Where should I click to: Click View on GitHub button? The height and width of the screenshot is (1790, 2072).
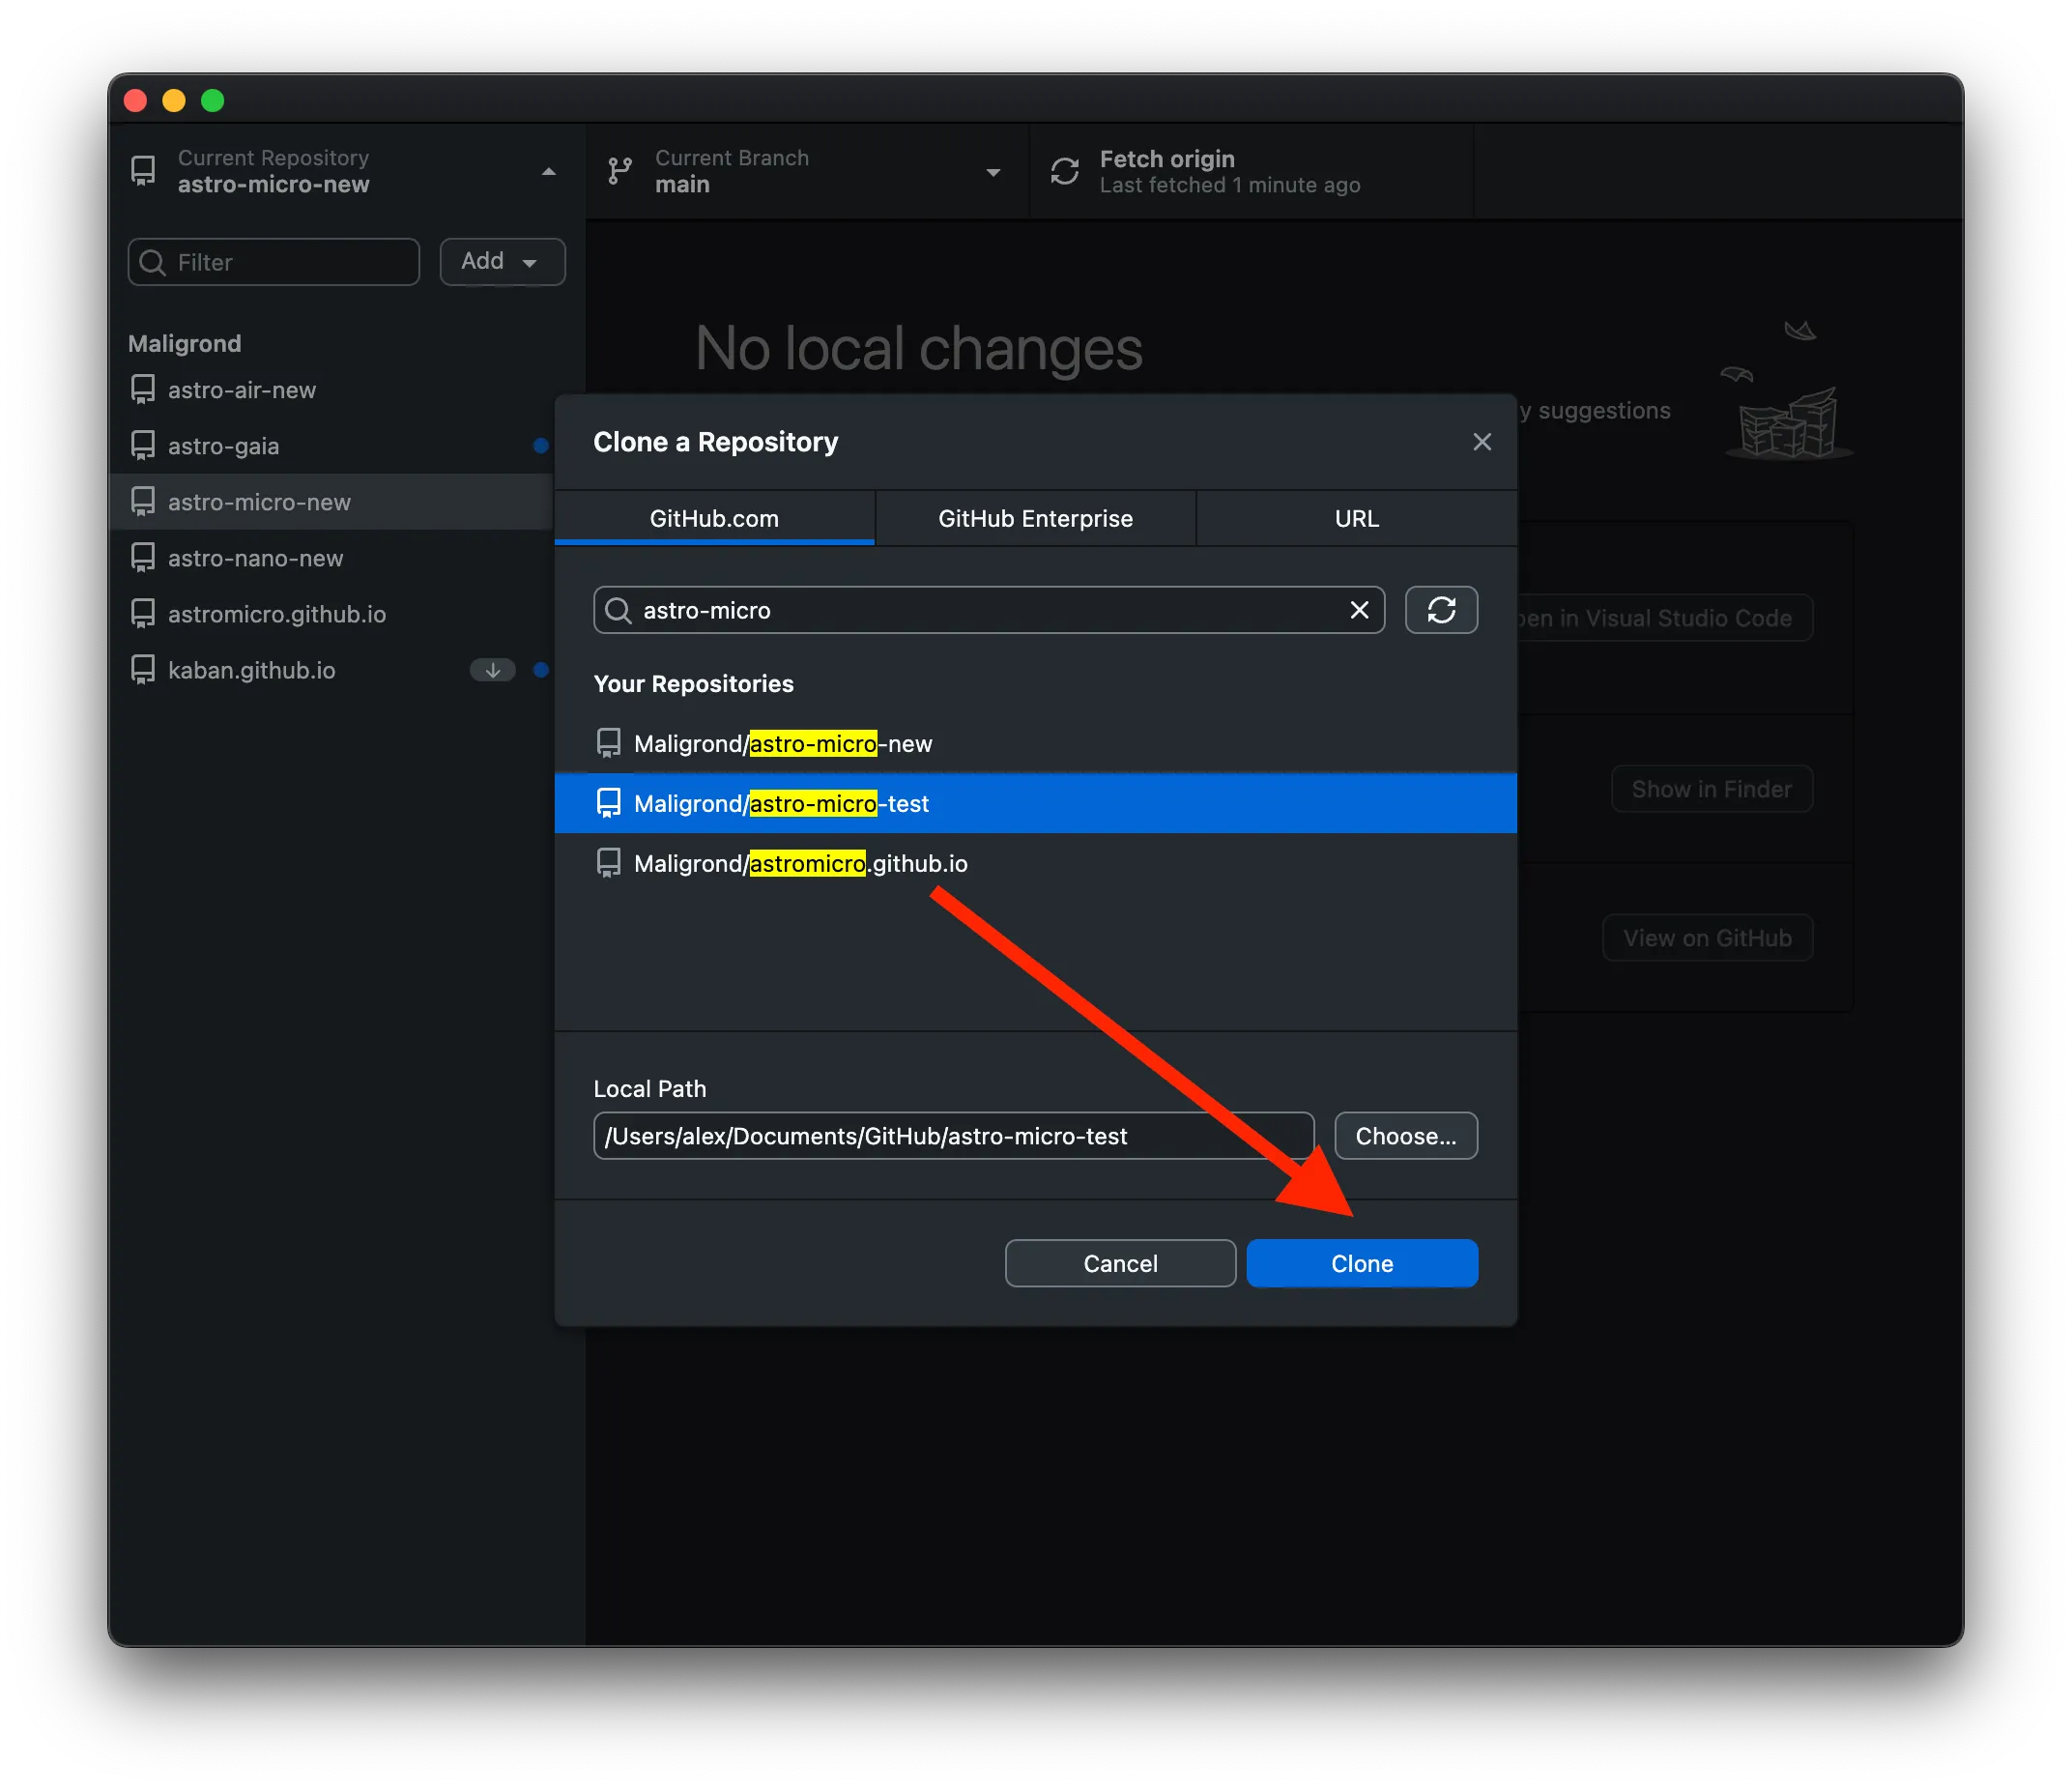(x=1707, y=938)
